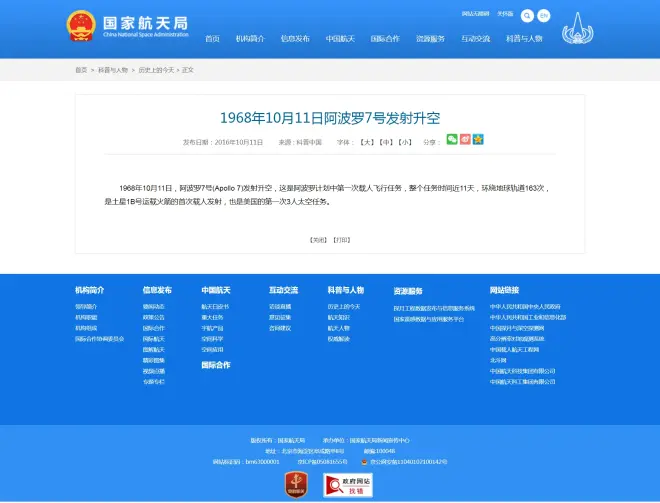The image size is (660, 503).
Task: Share article to QQ Zone star icon
Action: [478, 140]
